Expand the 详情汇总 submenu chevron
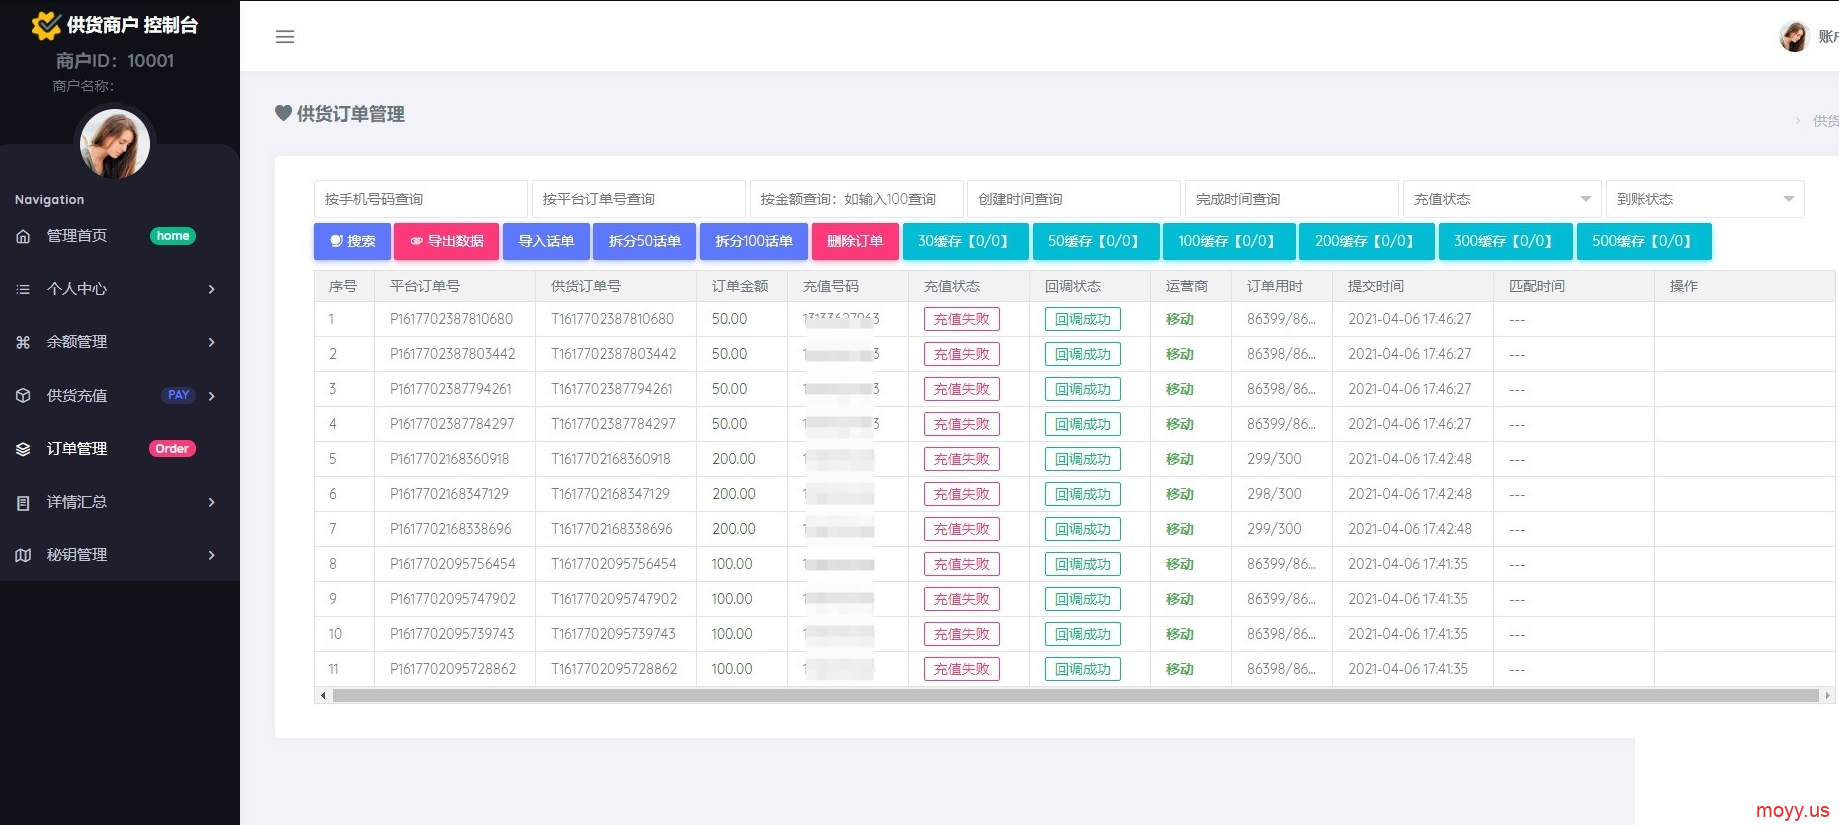This screenshot has height=825, width=1839. click(x=211, y=502)
